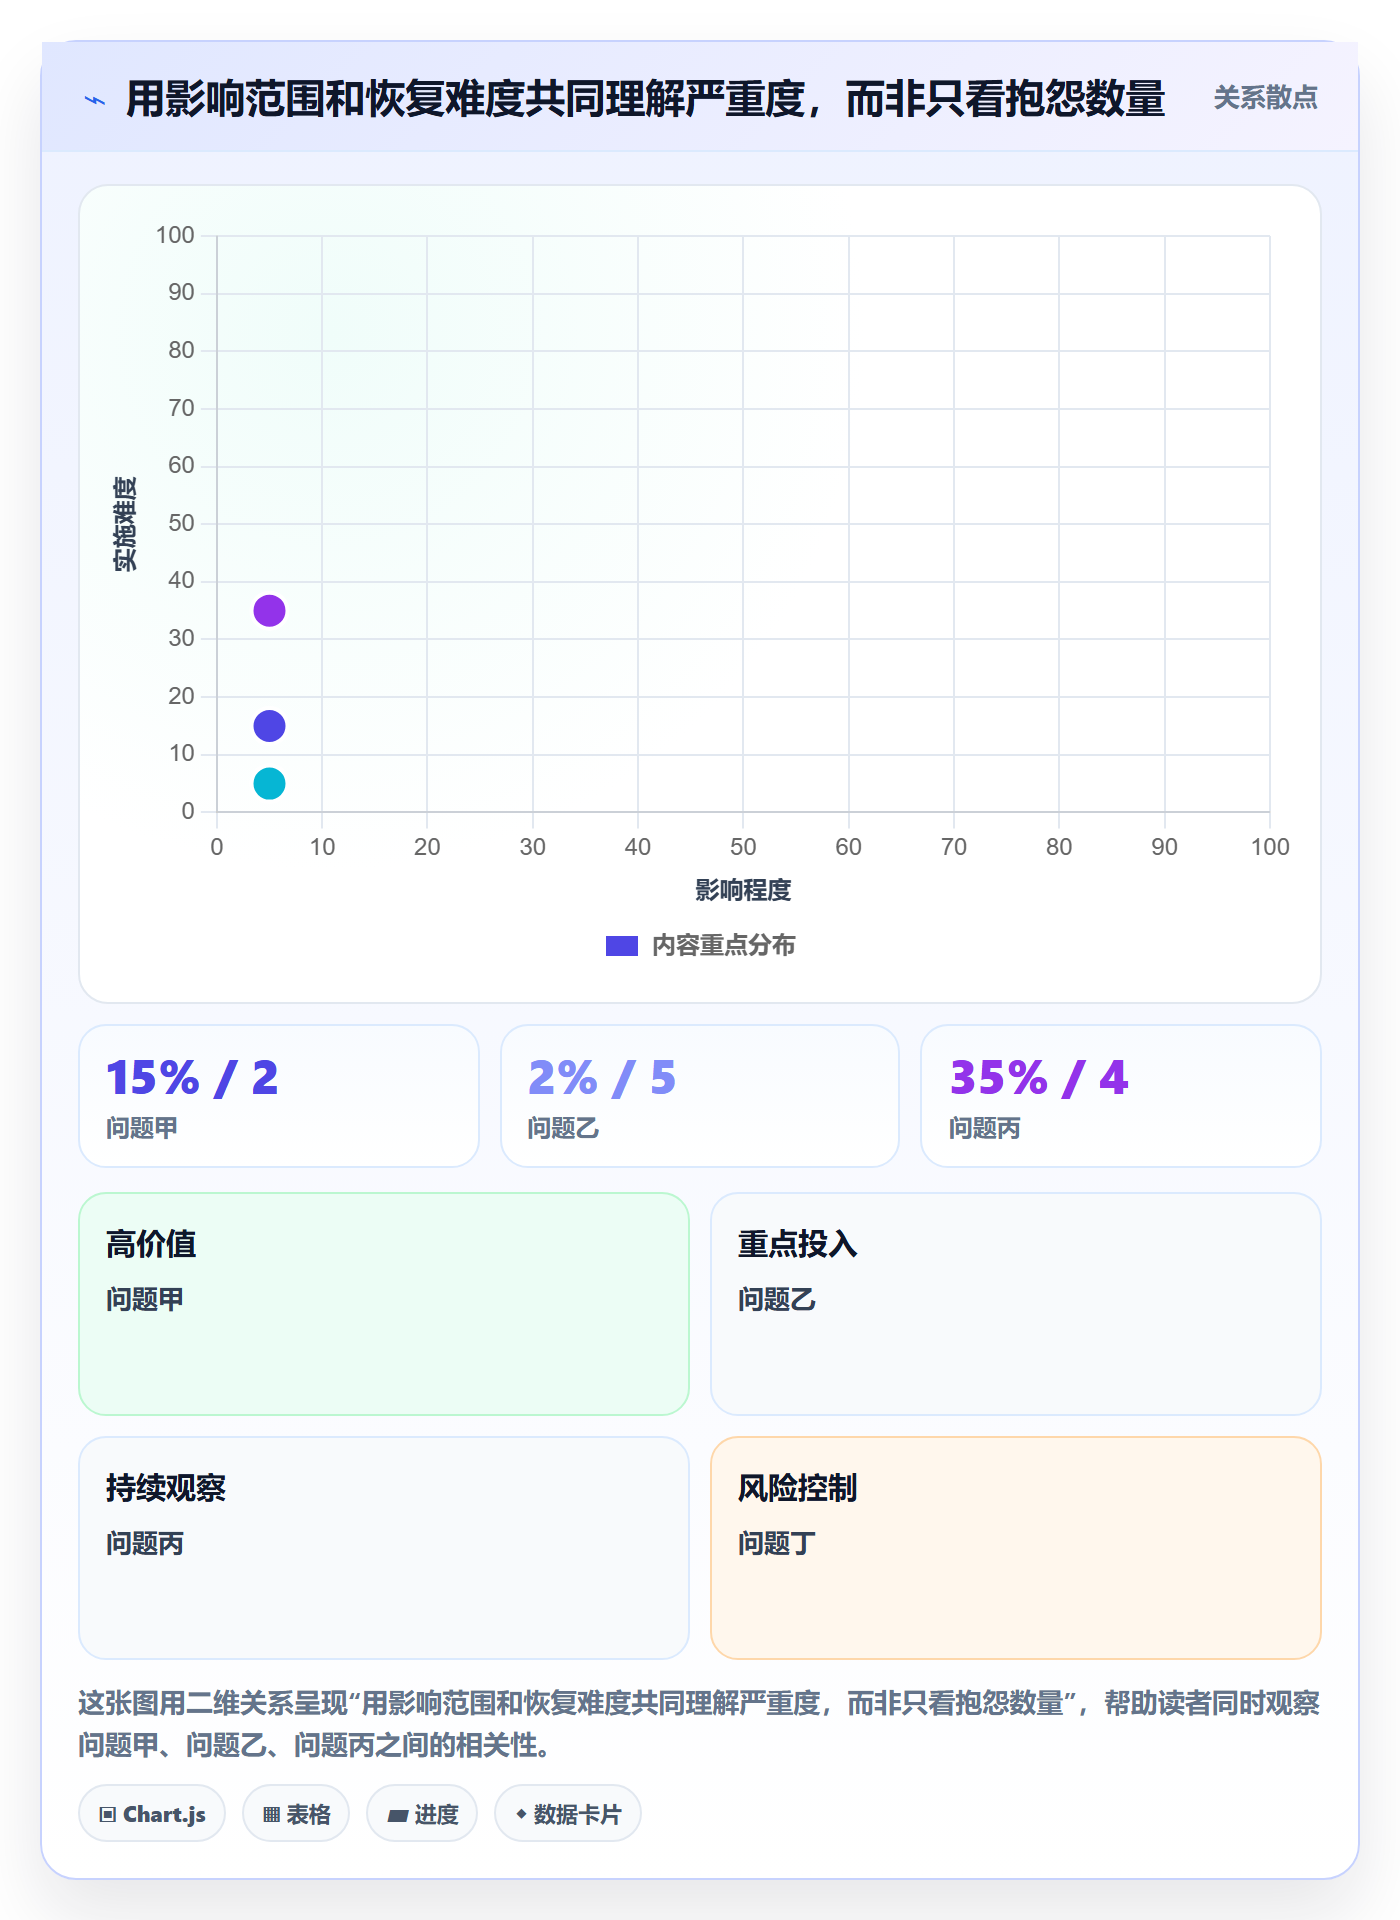Viewport: 1400px width, 1920px height.
Task: Click 问题丙 inside the 持续观察 card
Action: coord(145,1544)
